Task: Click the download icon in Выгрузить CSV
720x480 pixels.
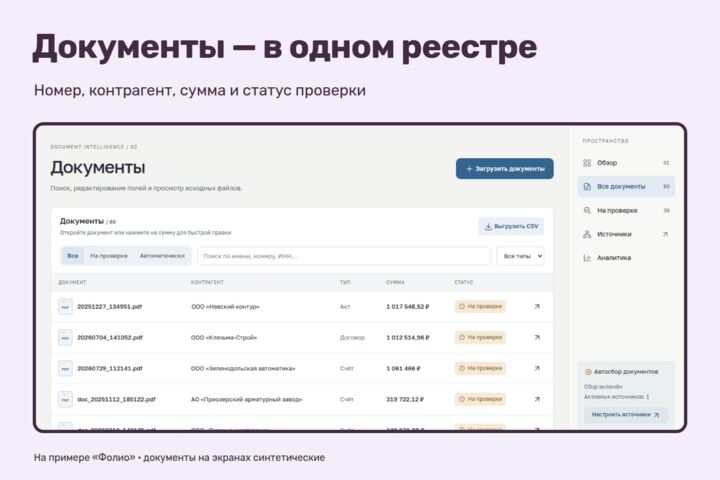Action: [x=488, y=226]
